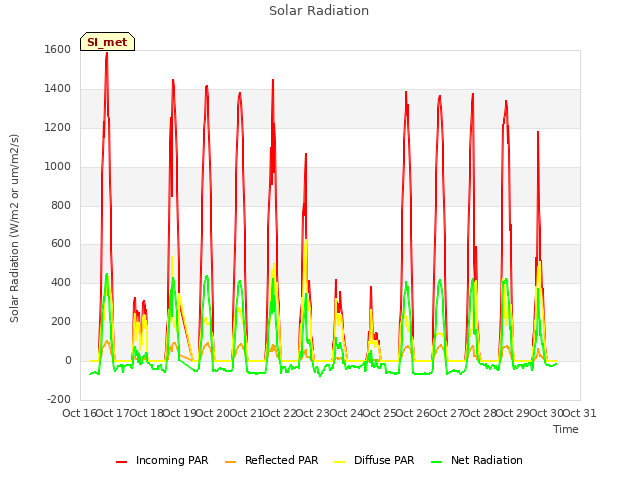Click the 1200 y-axis tick value
Image resolution: width=640 pixels, height=480 pixels.
58,128
